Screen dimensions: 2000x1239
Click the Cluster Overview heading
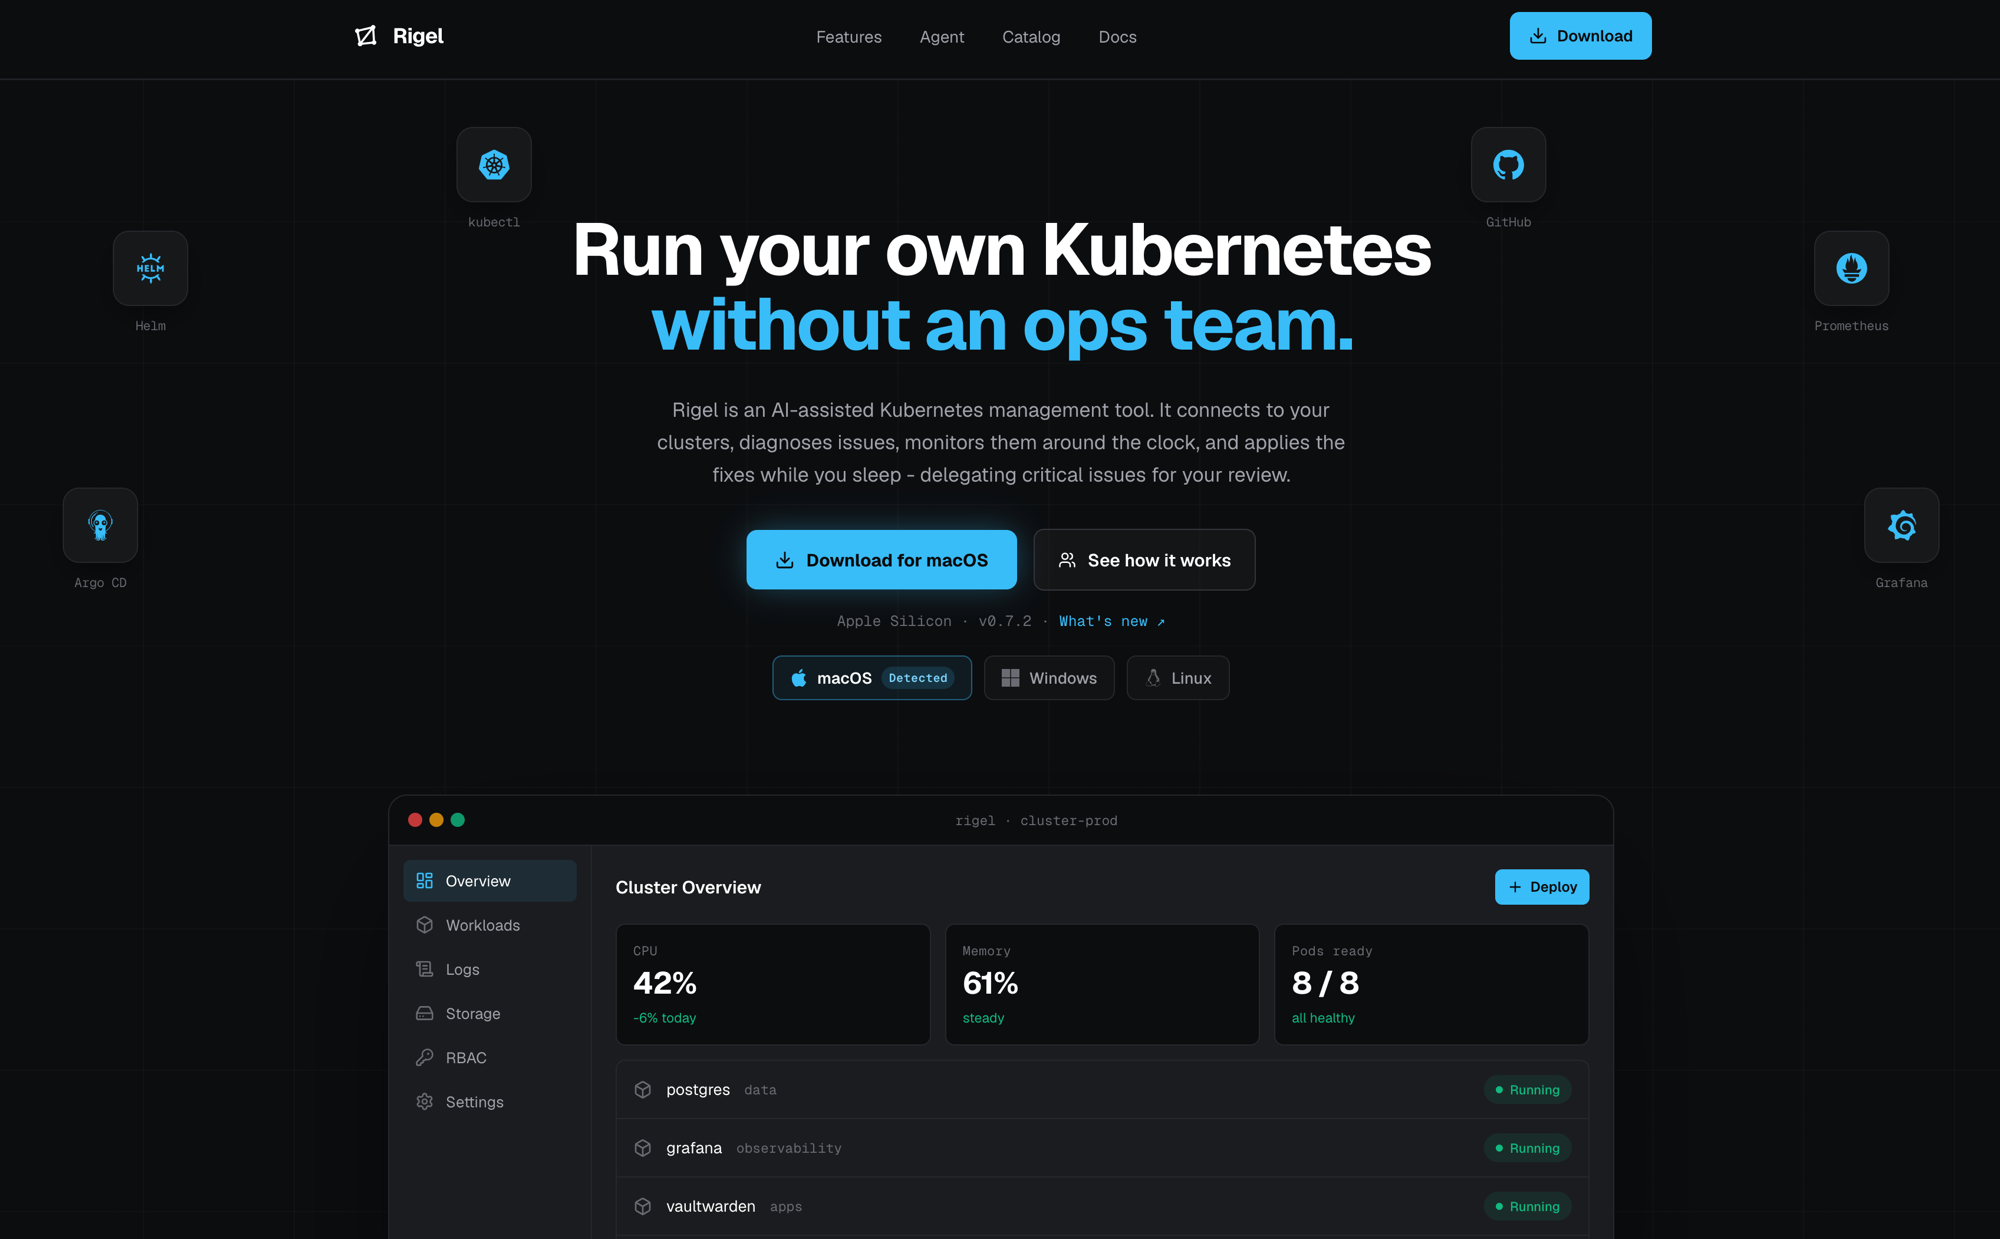pyautogui.click(x=688, y=887)
